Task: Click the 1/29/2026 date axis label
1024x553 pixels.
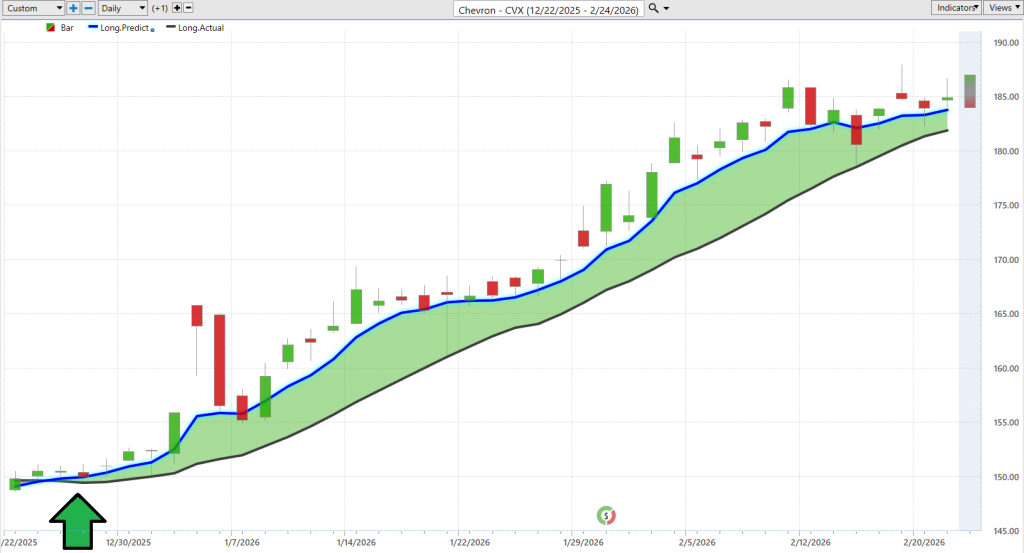Action: click(x=583, y=543)
